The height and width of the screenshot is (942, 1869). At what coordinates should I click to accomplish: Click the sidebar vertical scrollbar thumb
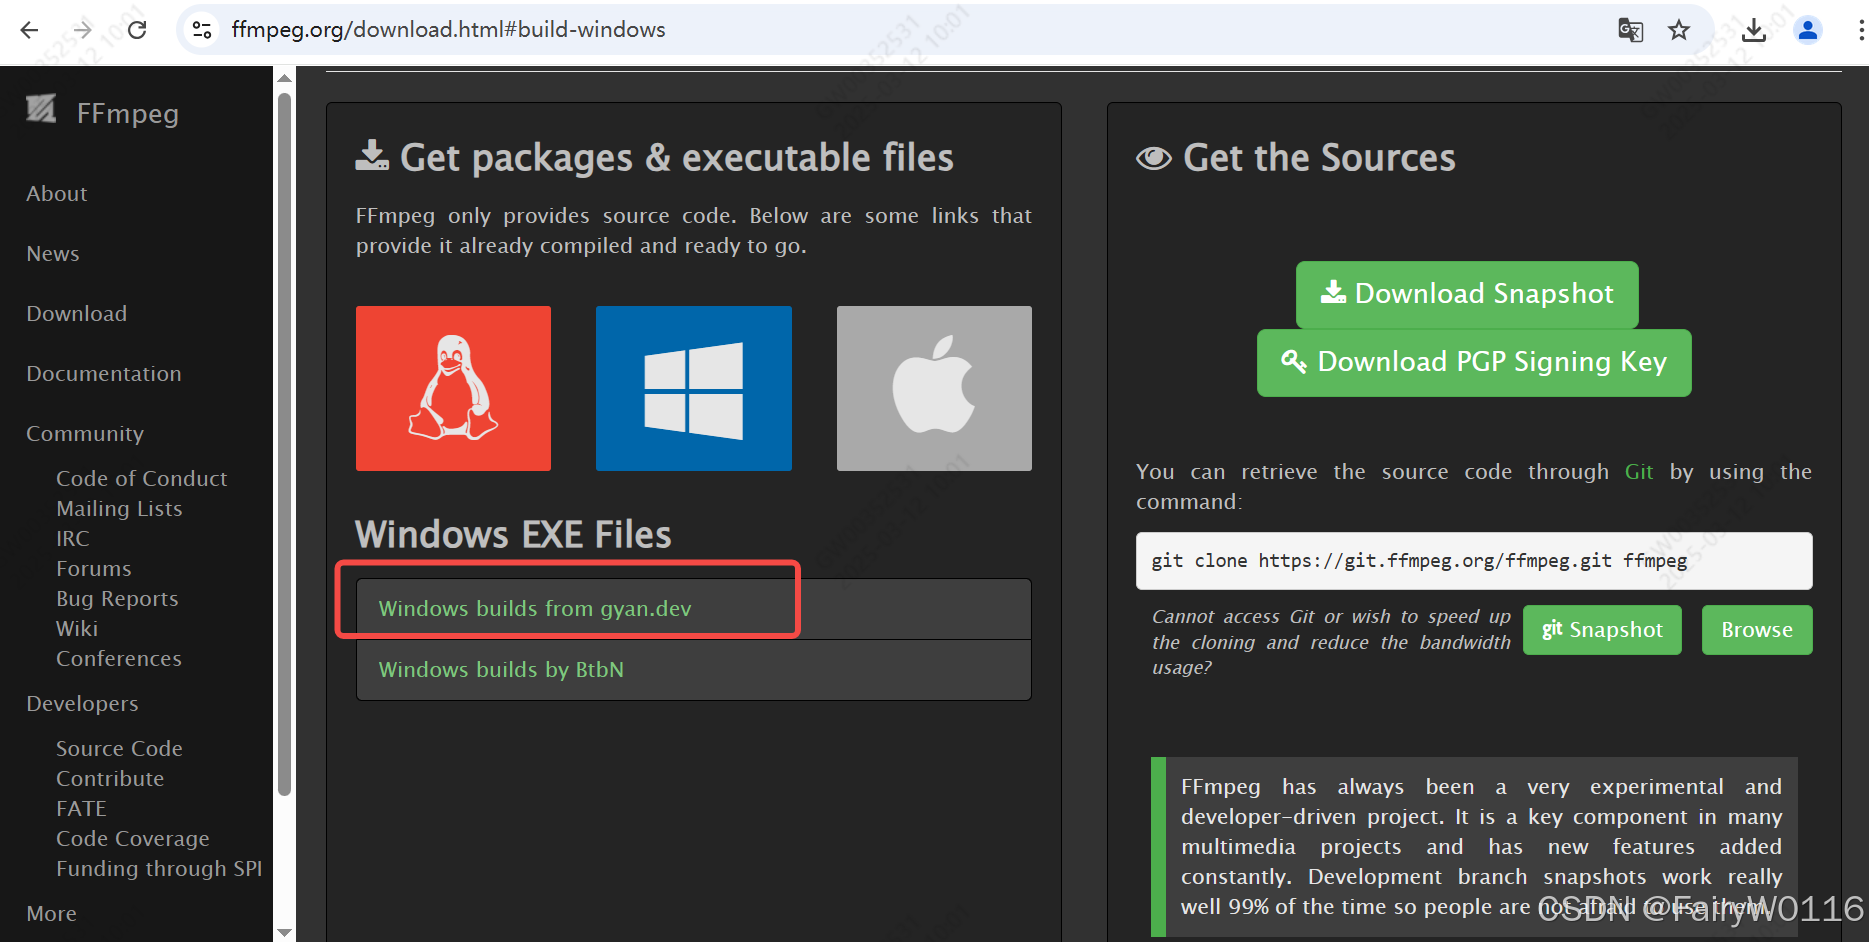pyautogui.click(x=285, y=444)
